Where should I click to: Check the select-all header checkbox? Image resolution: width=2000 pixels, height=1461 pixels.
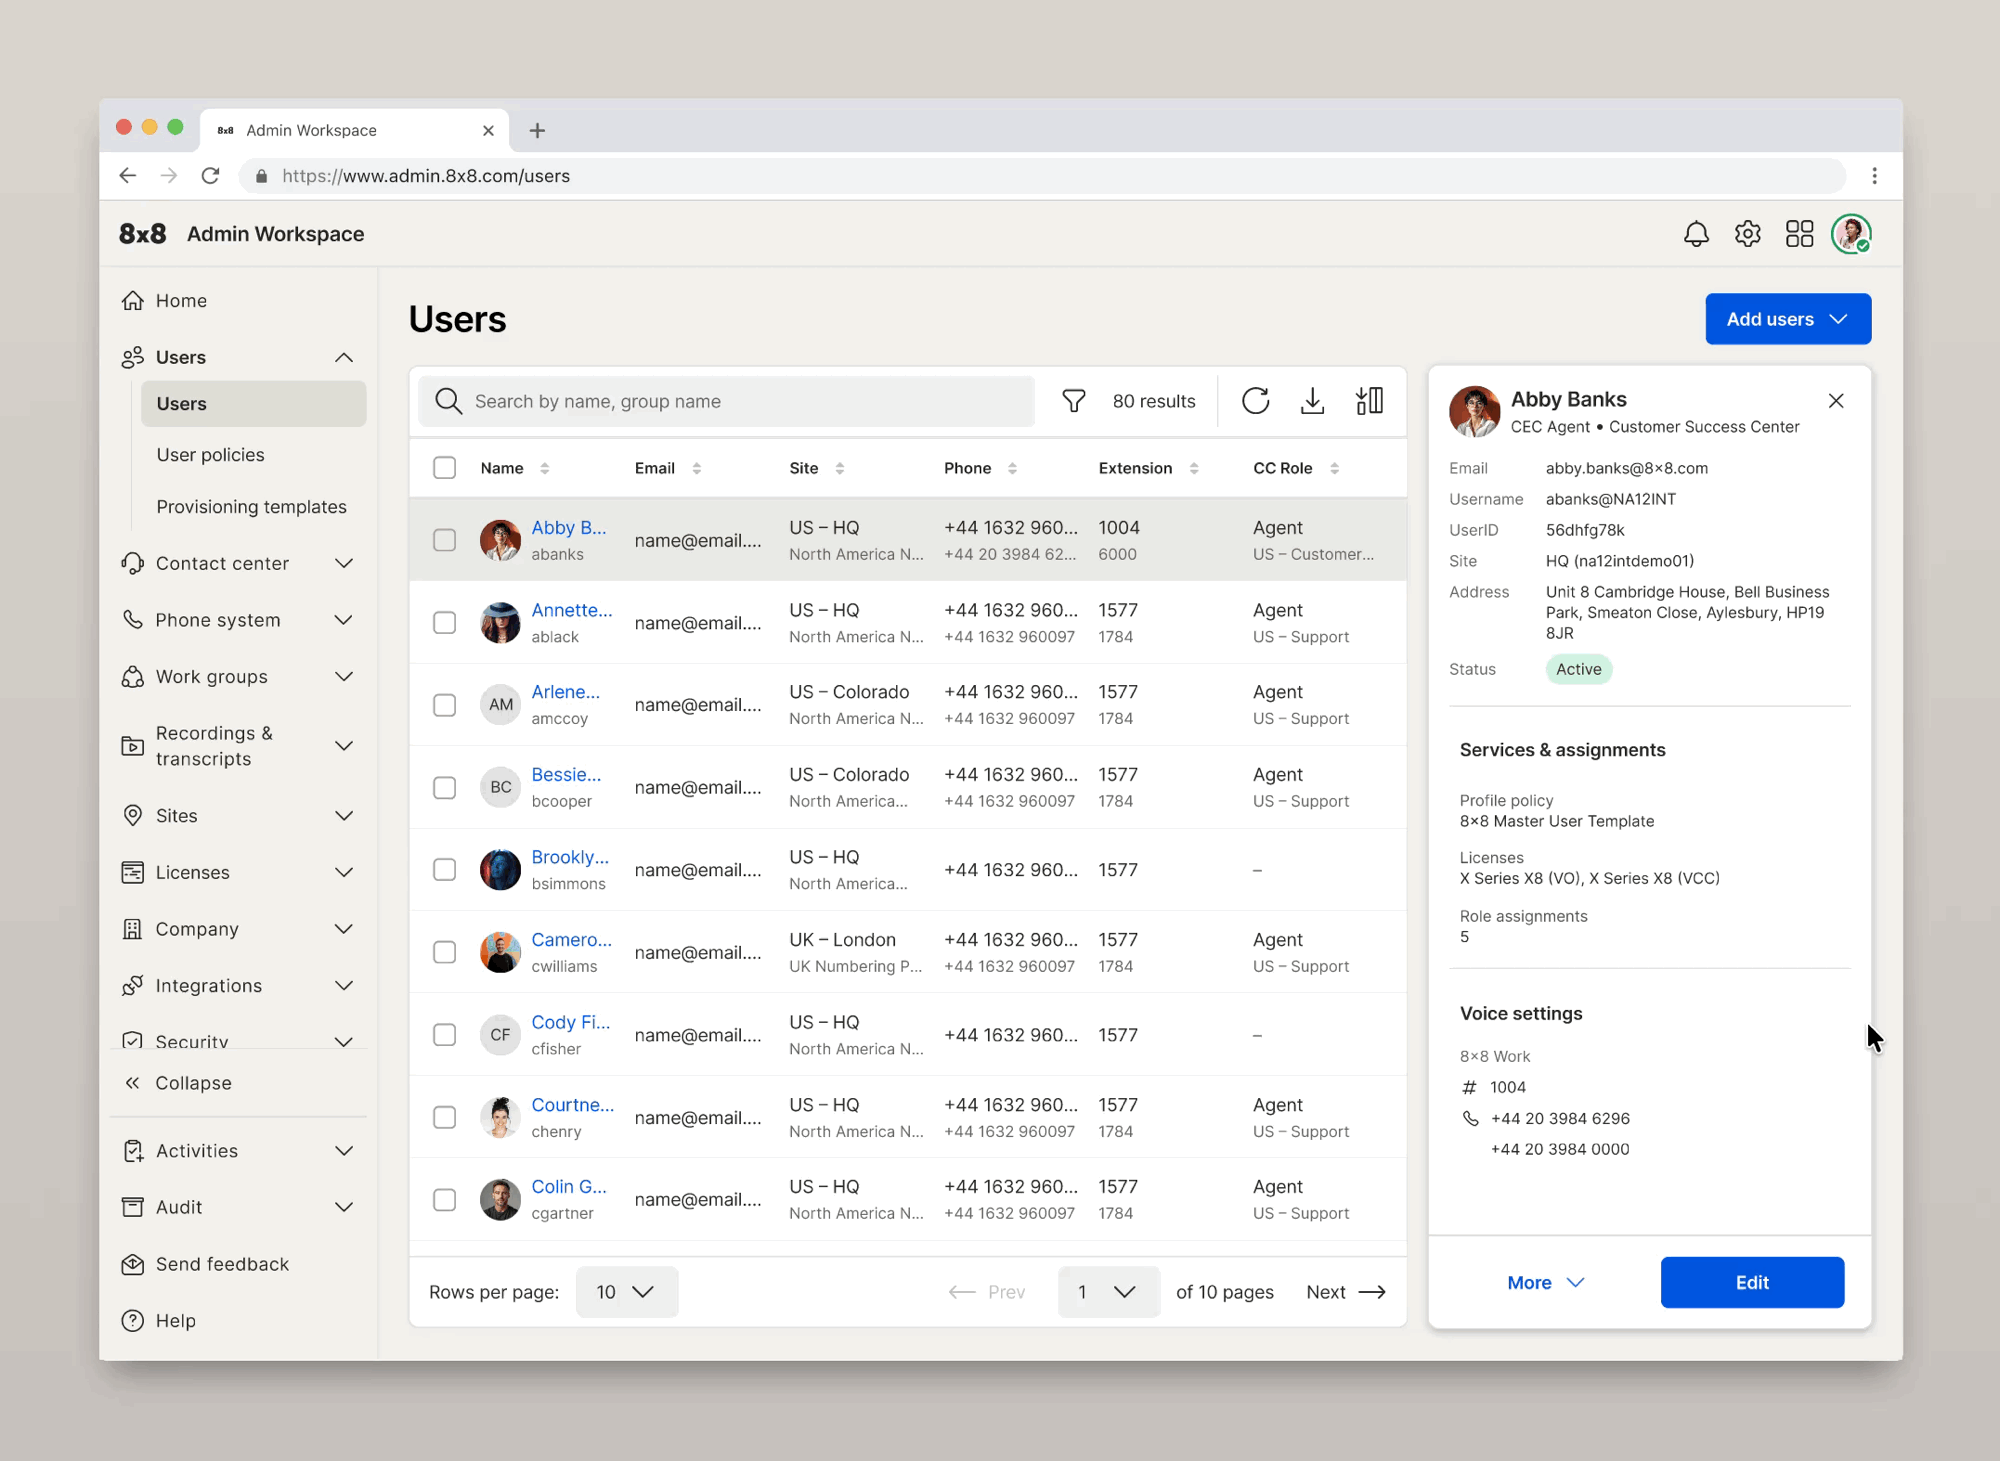tap(444, 468)
